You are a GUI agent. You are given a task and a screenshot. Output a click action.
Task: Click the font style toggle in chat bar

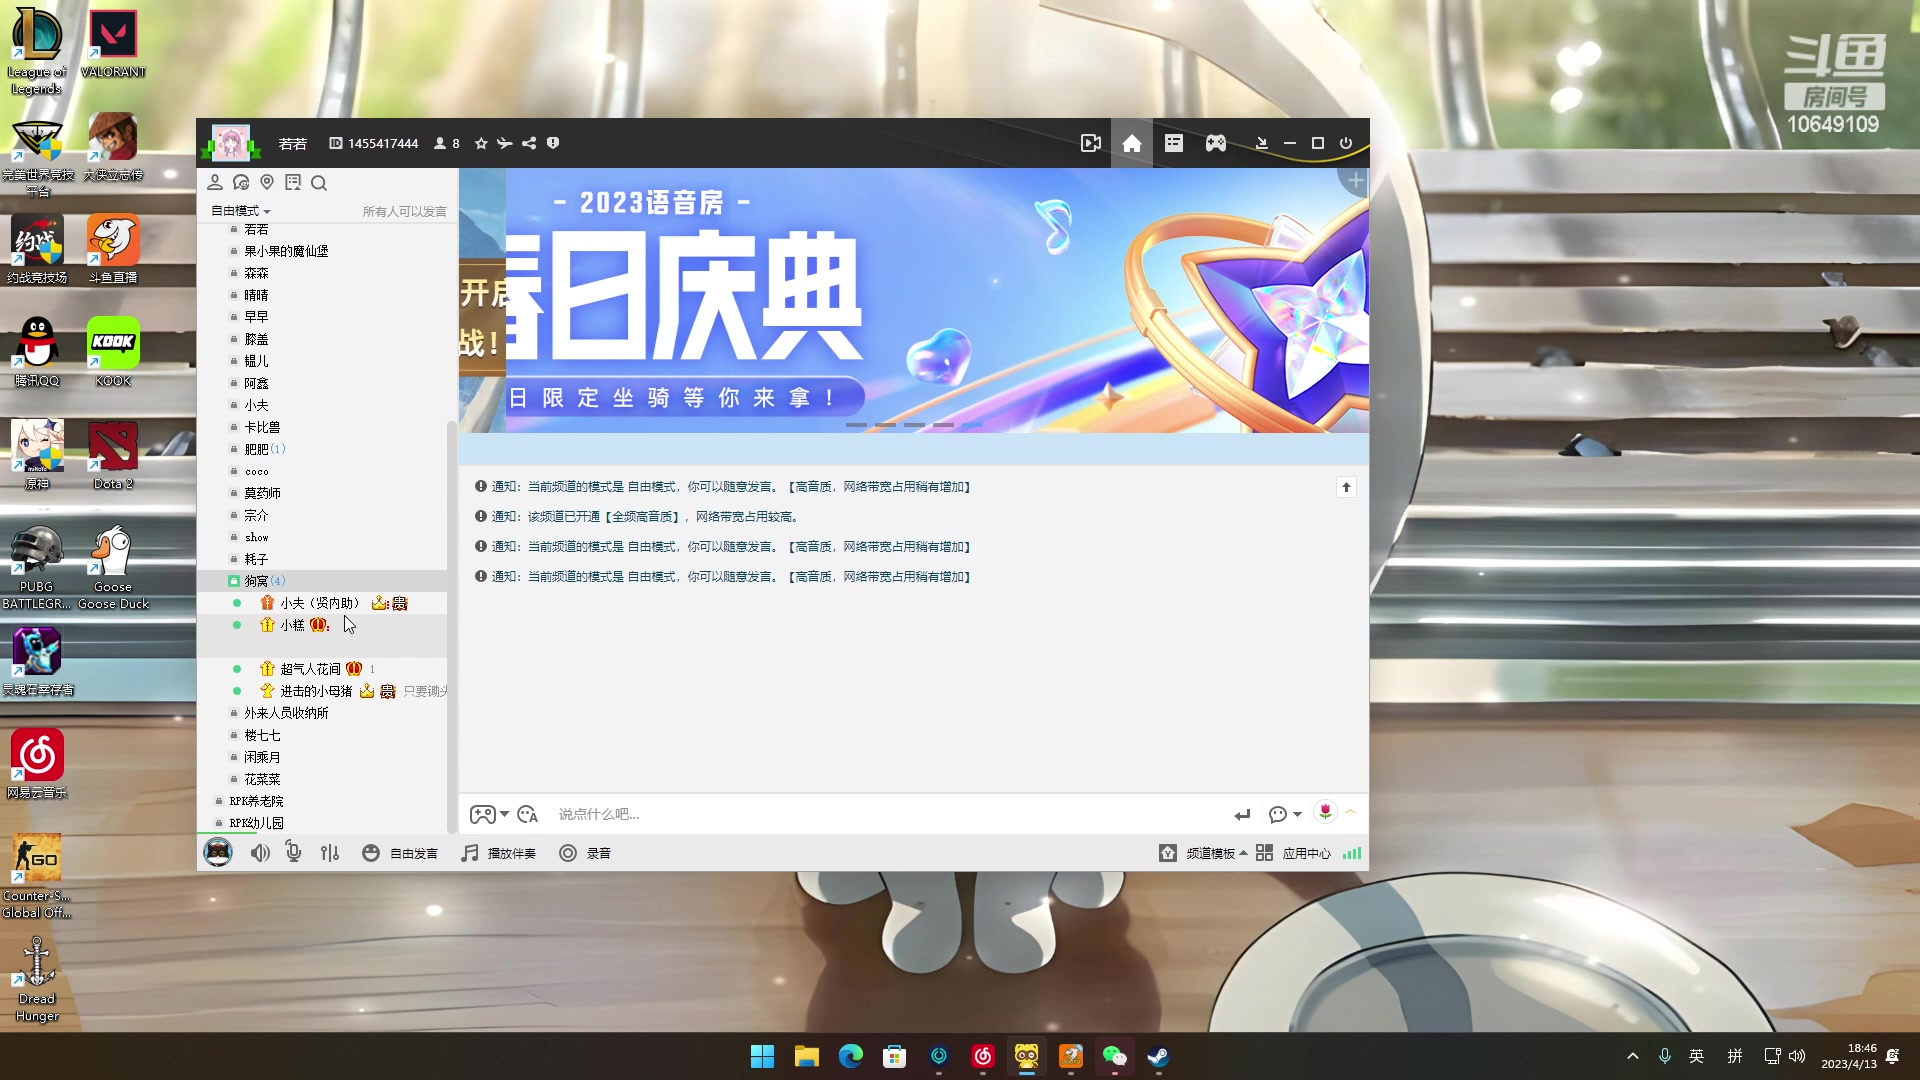527,814
